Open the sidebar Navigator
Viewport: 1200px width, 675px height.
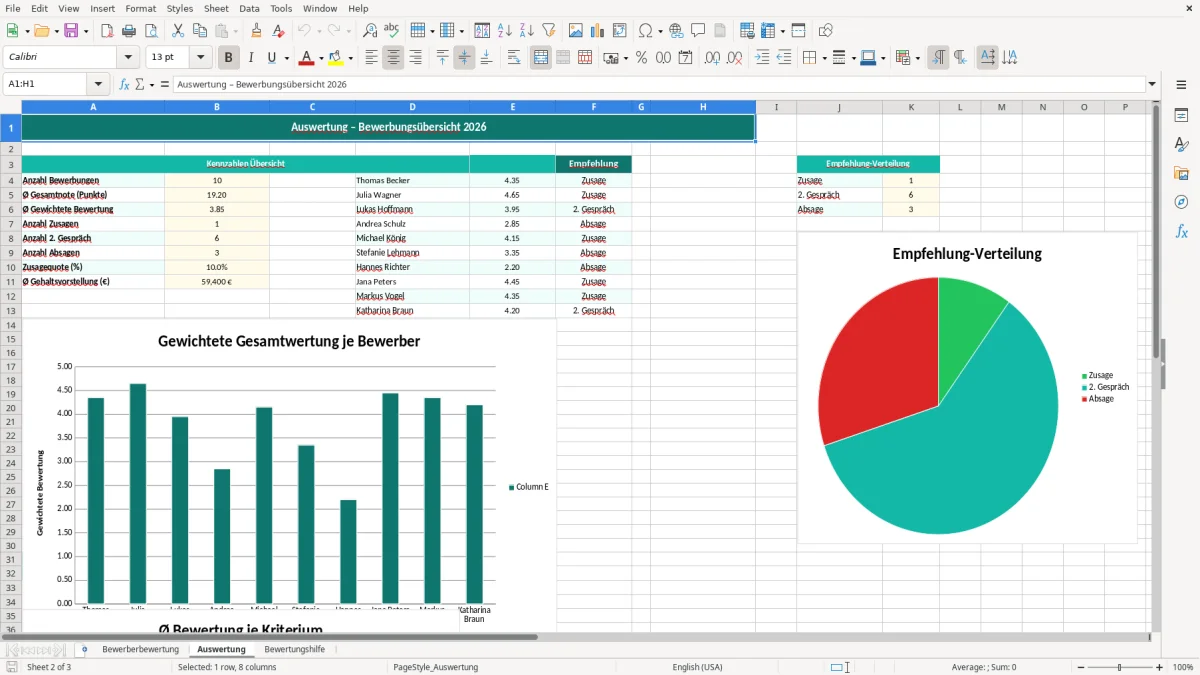(1181, 202)
